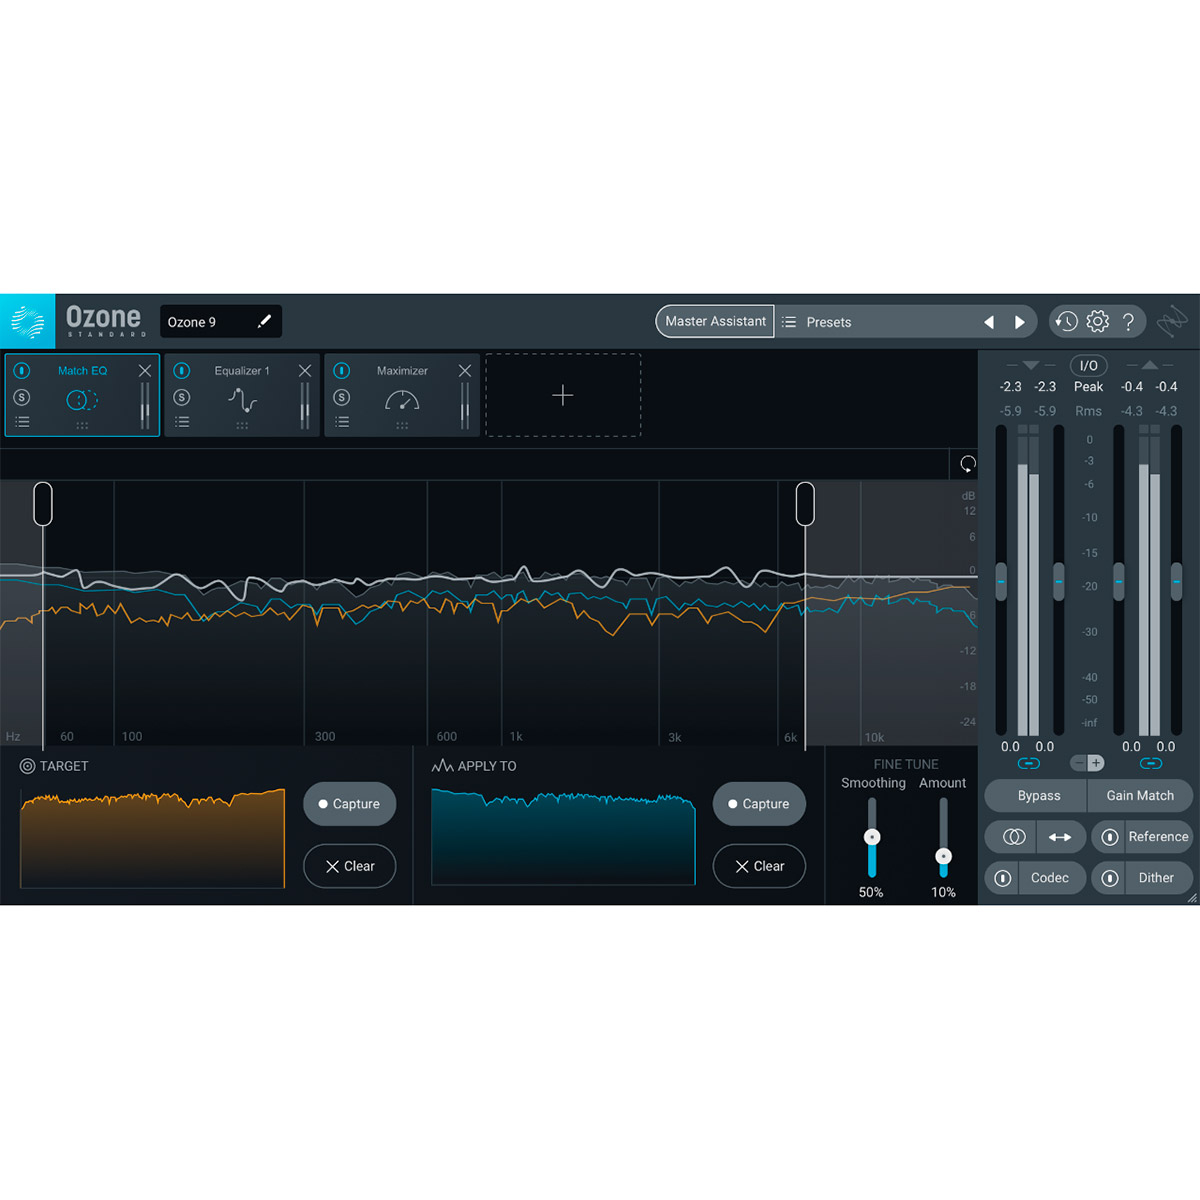Collapse the input meter with the down arrow
The width and height of the screenshot is (1200, 1200).
(1030, 366)
